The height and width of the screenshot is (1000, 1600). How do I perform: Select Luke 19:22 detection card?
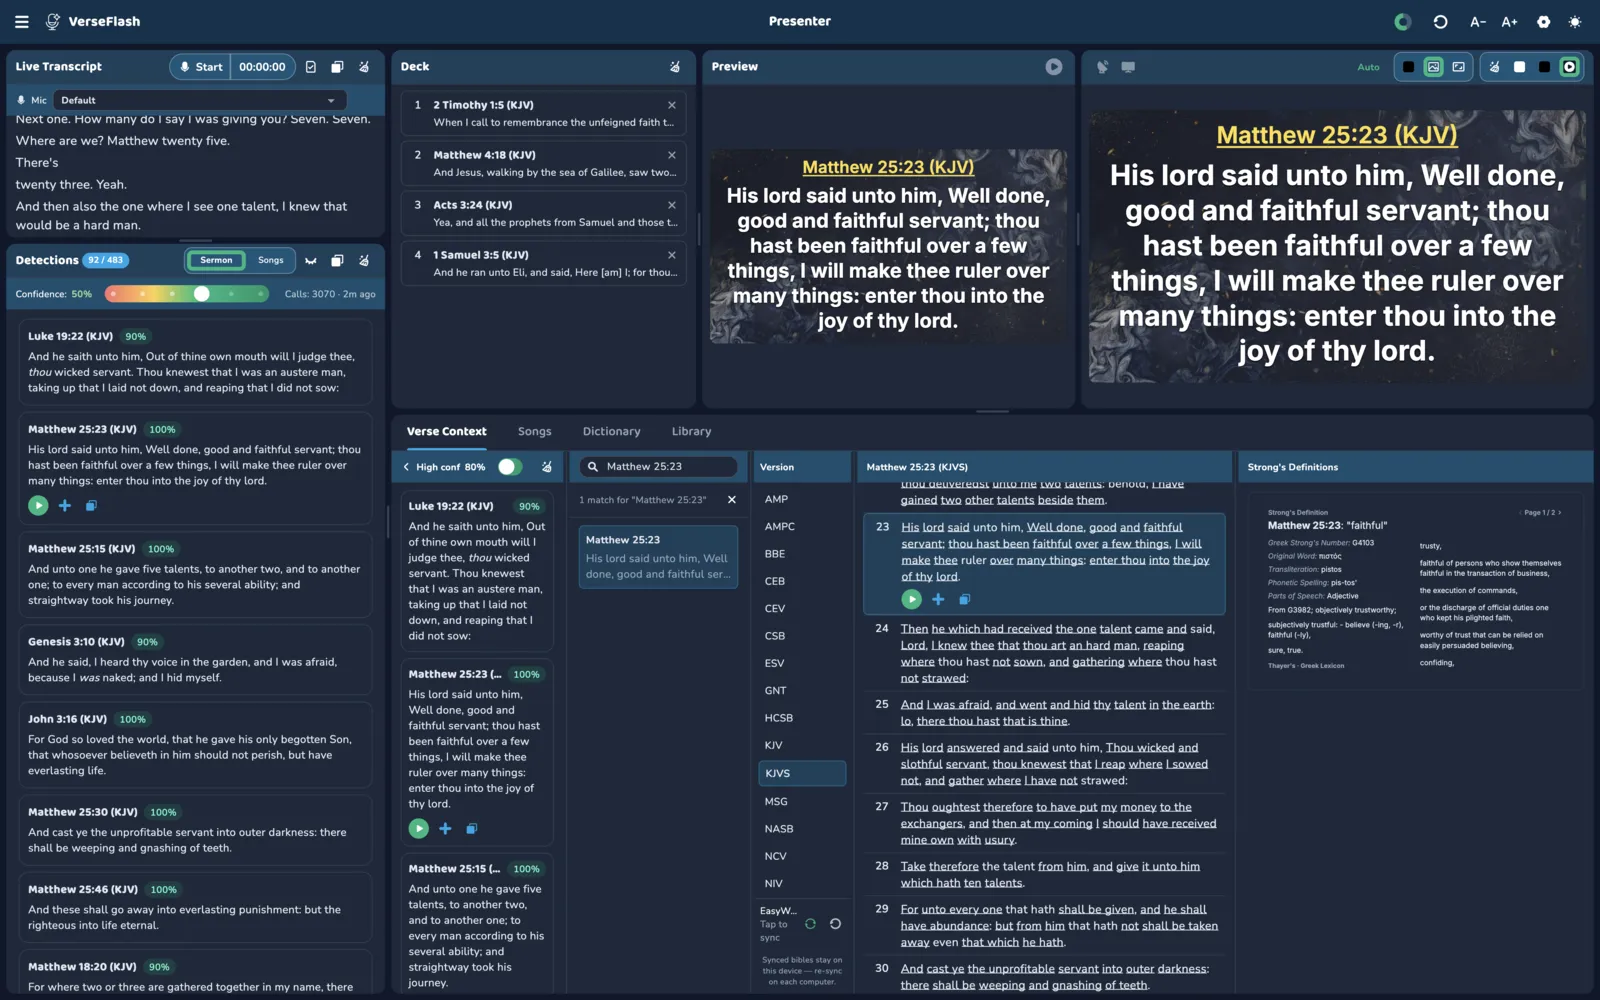196,362
